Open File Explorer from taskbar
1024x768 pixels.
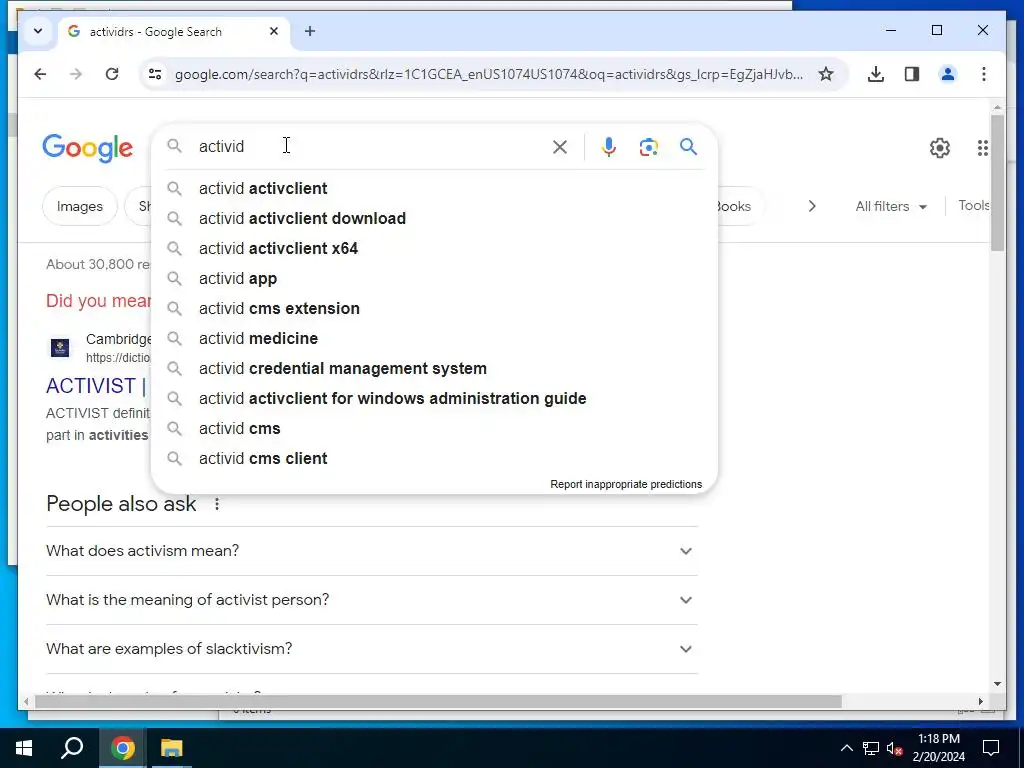[171, 748]
